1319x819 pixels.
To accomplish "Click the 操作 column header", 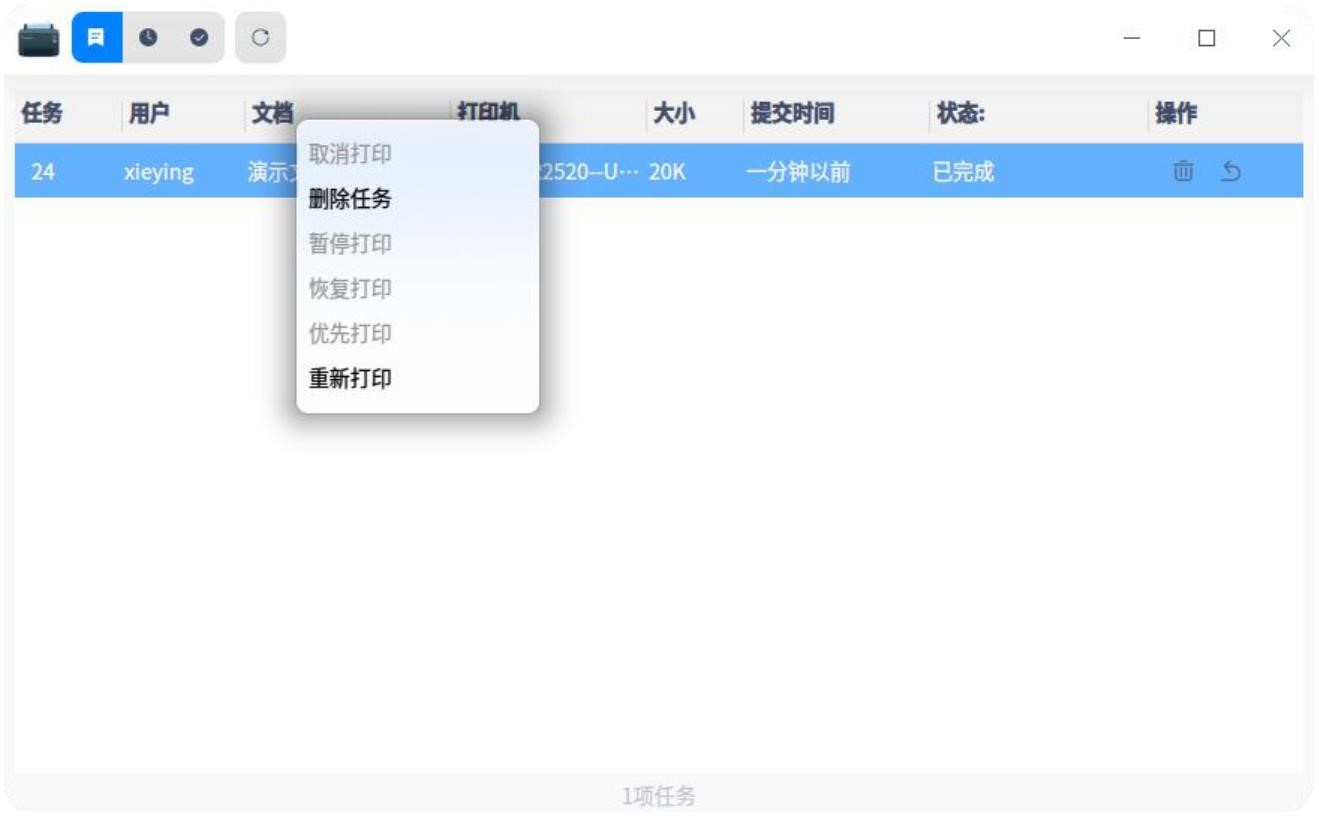I will click(x=1176, y=115).
